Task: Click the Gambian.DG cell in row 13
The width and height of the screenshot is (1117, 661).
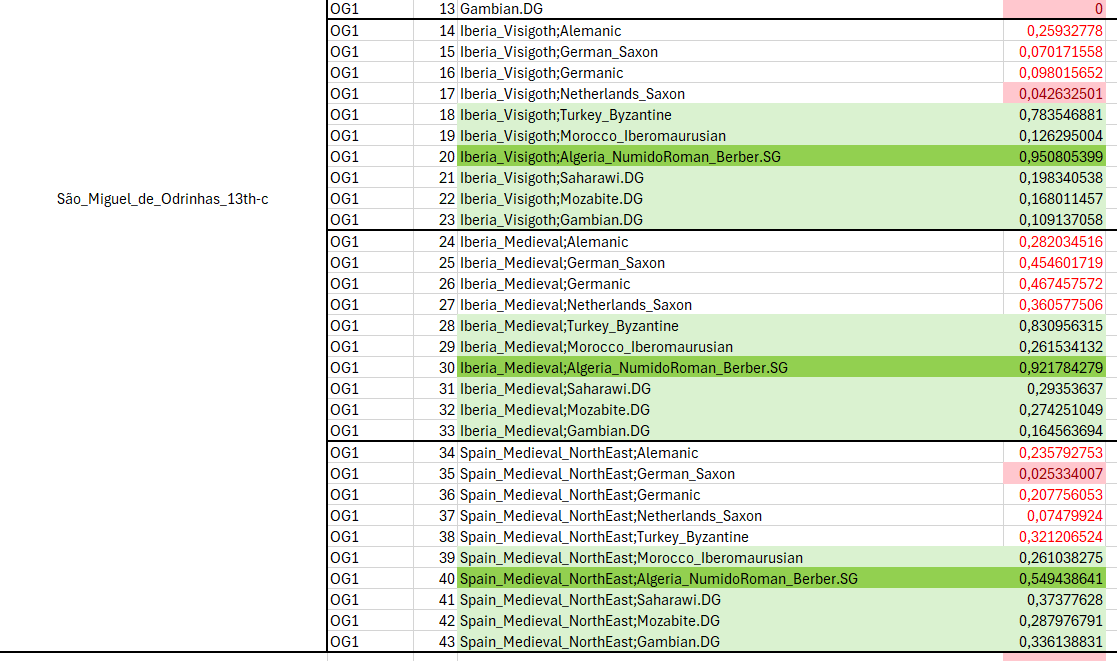Action: pos(730,9)
